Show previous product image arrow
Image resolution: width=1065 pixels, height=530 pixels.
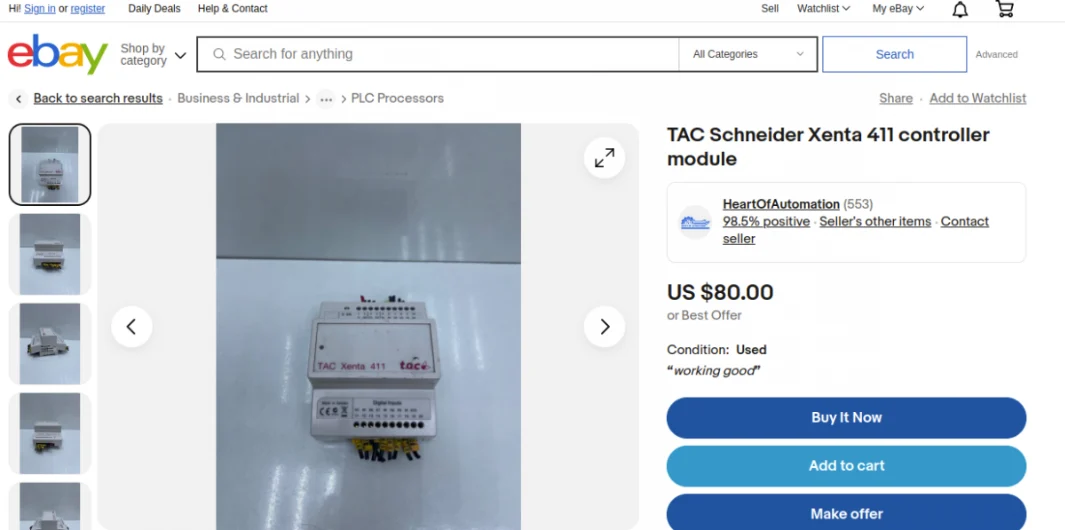tap(132, 327)
